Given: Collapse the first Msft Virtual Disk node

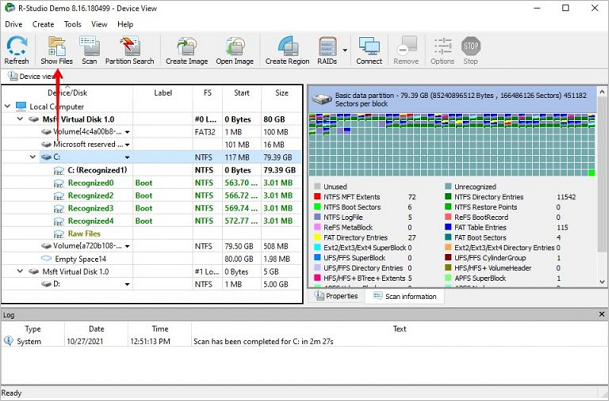Looking at the screenshot, I should [20, 119].
